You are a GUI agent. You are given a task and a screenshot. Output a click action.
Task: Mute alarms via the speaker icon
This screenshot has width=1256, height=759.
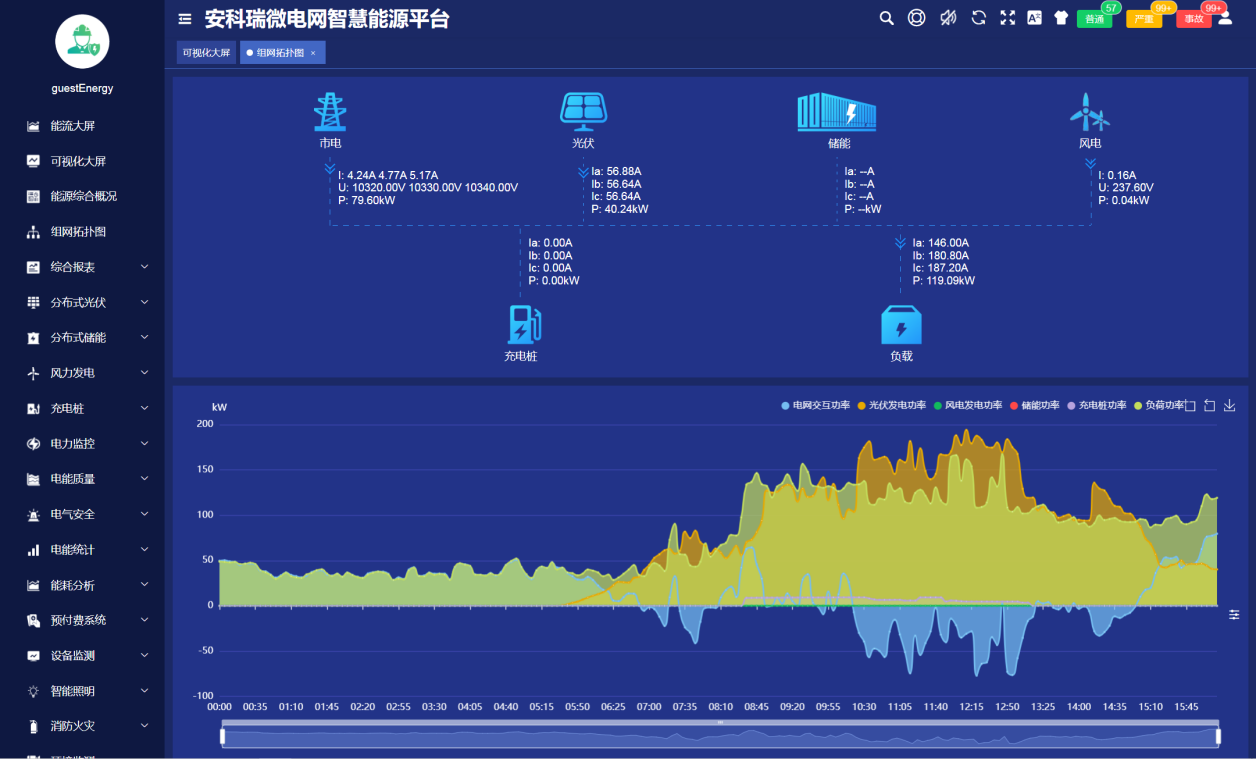point(947,17)
